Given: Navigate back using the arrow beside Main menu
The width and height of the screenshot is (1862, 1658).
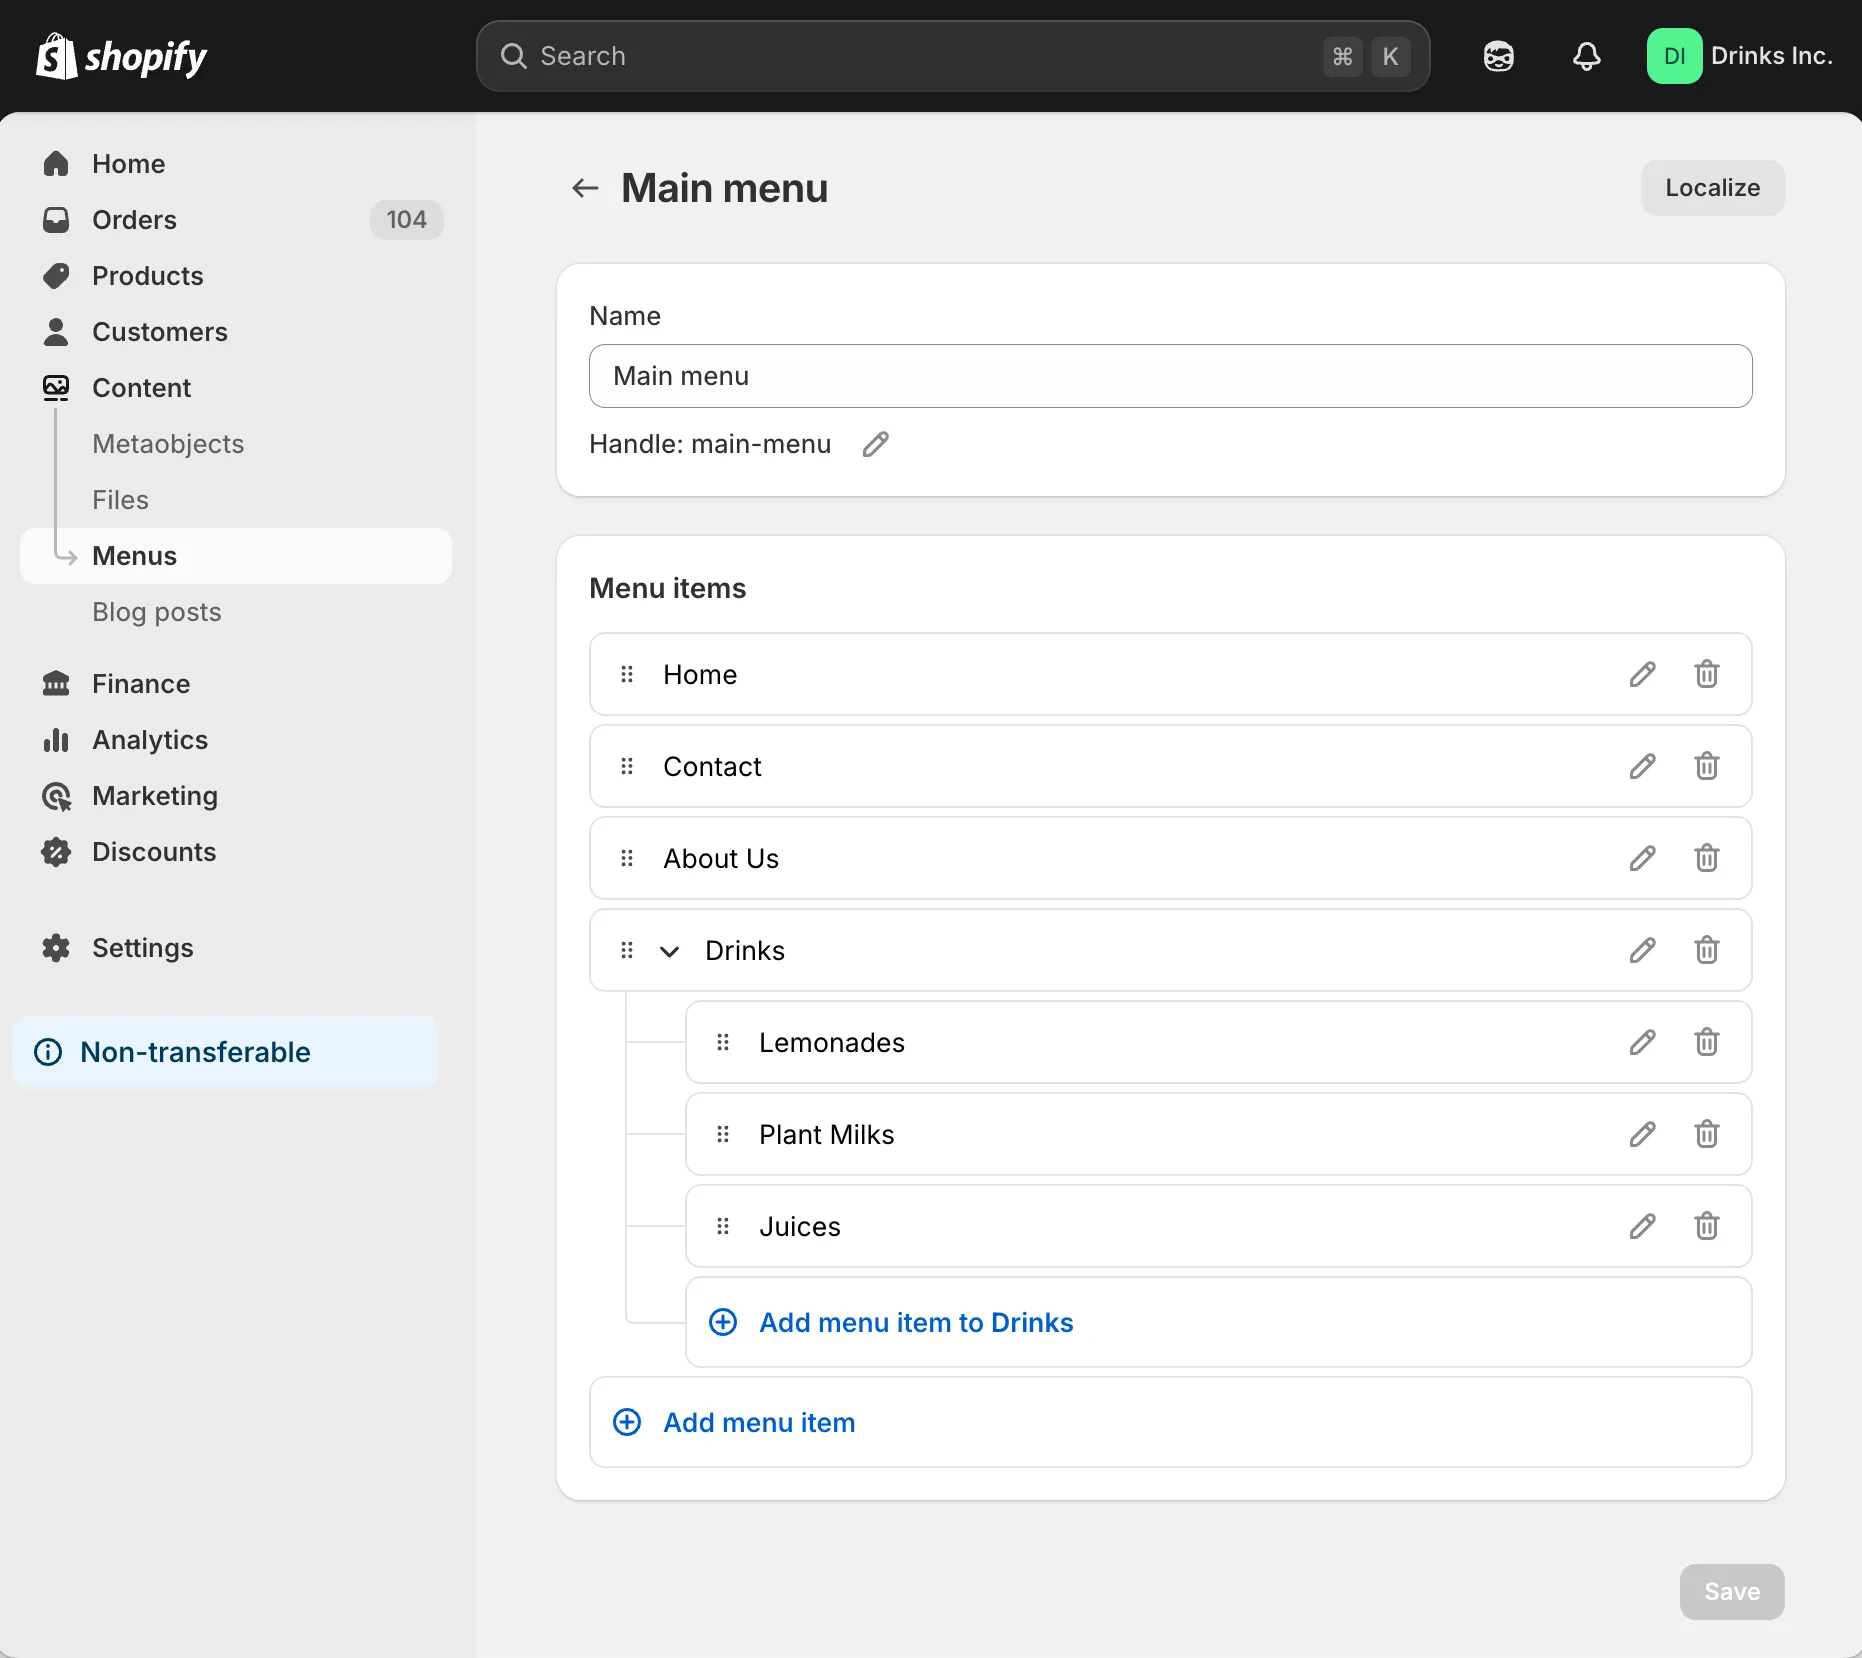Looking at the screenshot, I should point(584,188).
